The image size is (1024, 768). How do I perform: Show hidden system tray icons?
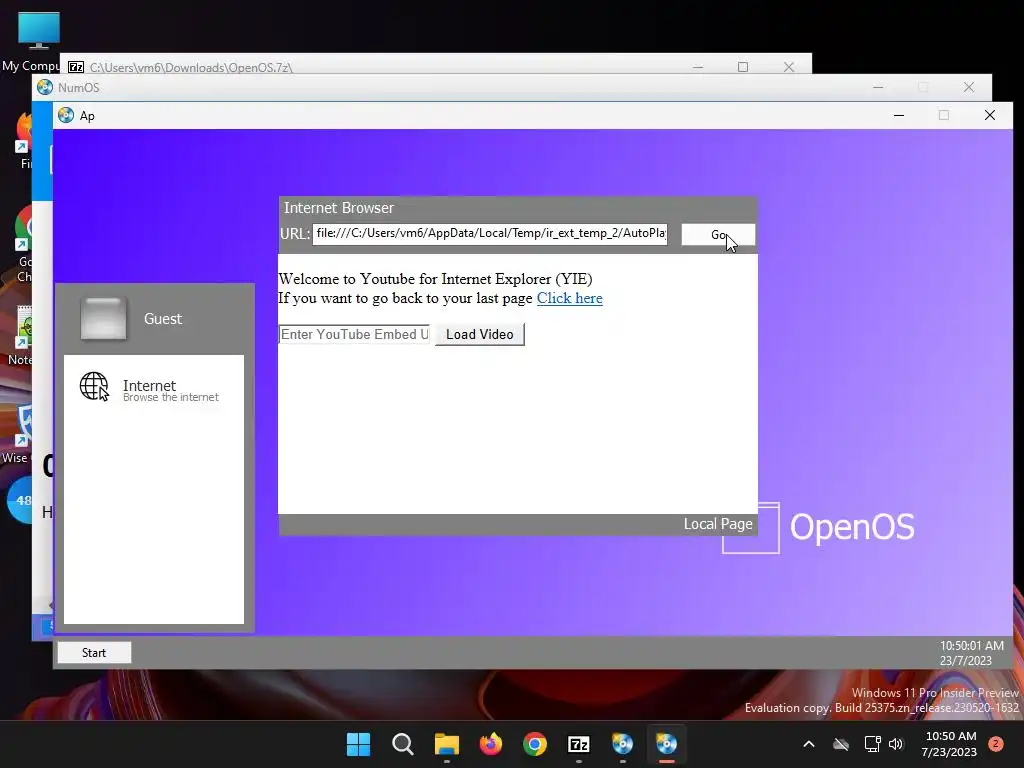pos(808,744)
